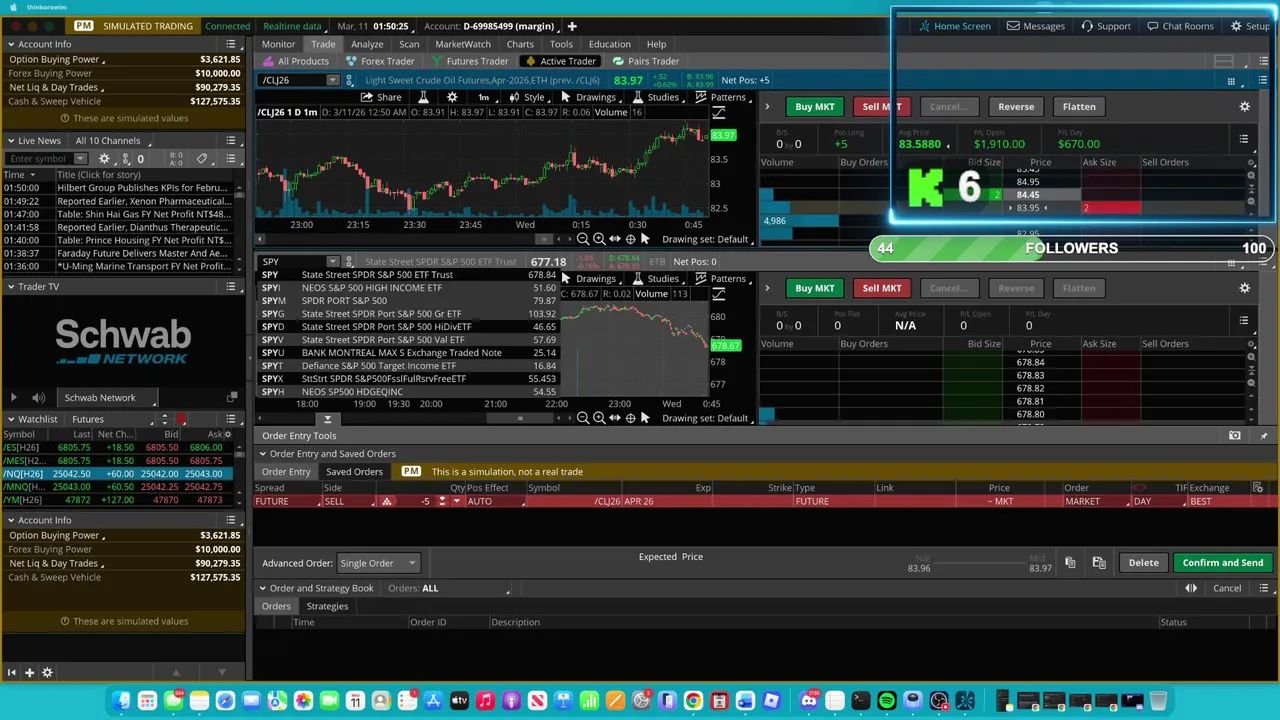Select SPYG row in the symbol suggestion list

coord(408,314)
